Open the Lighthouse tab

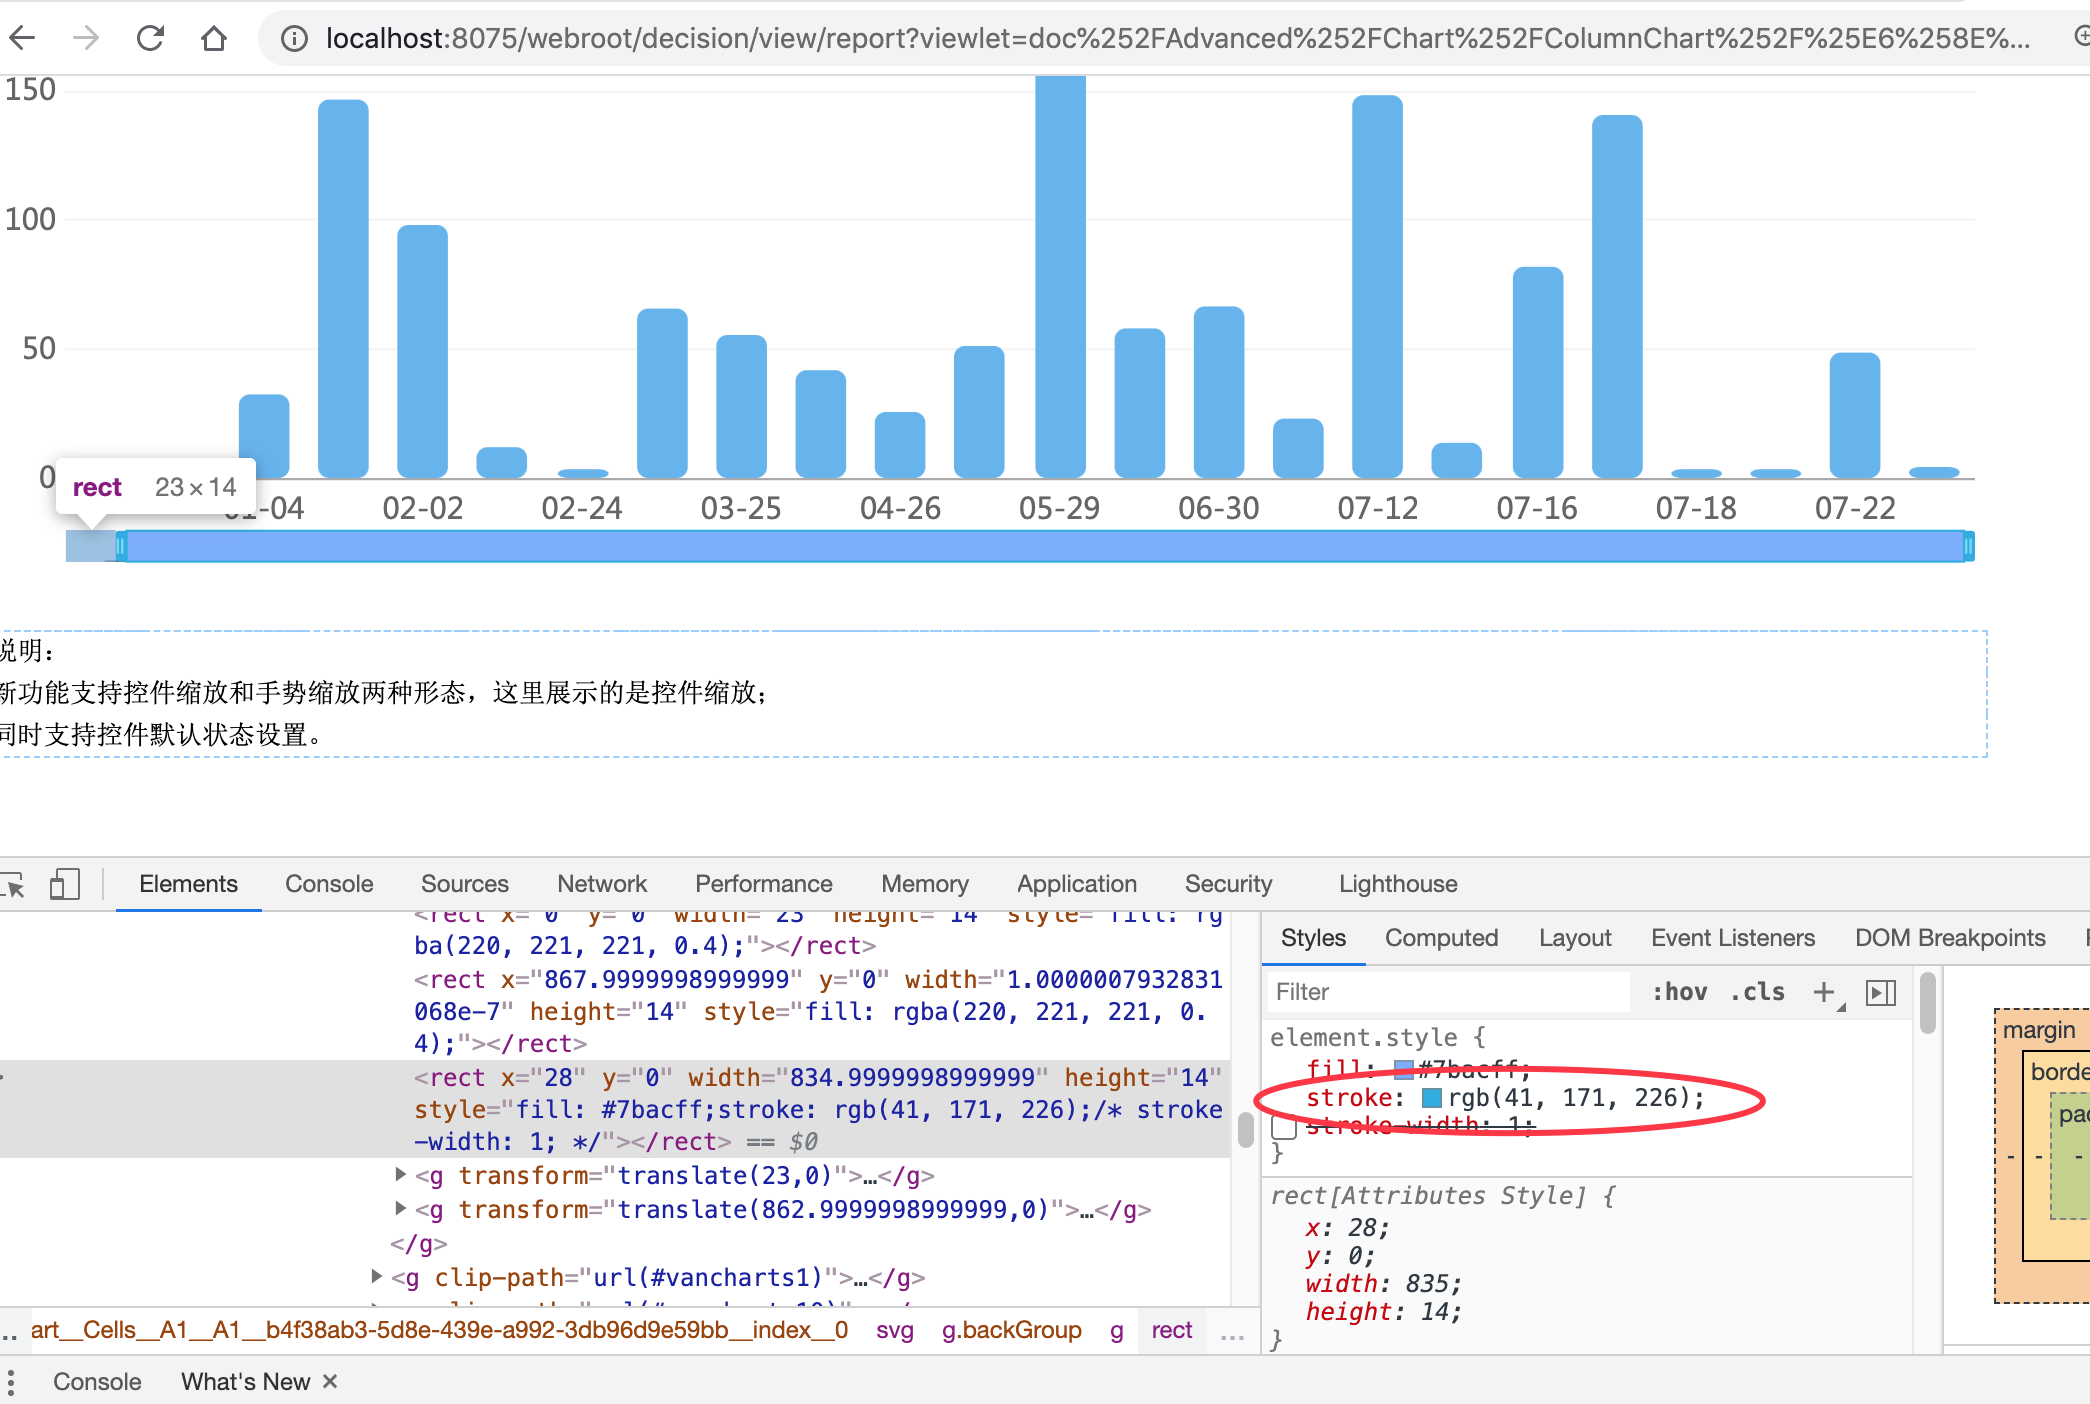coord(1398,884)
